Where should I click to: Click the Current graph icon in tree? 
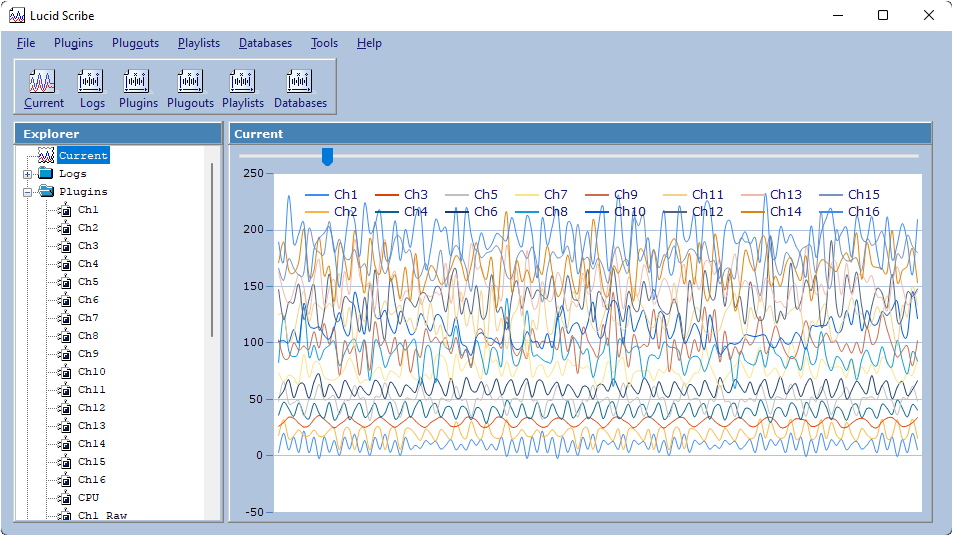coord(46,156)
